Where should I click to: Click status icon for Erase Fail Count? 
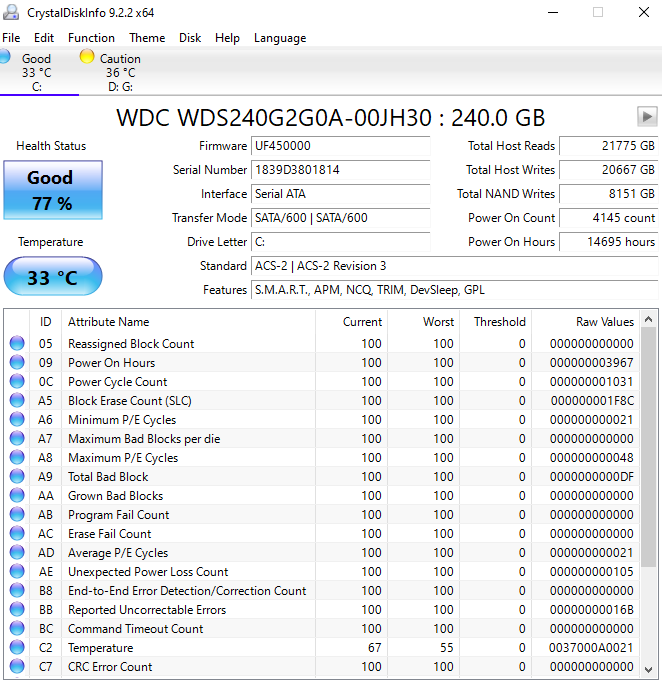click(x=17, y=533)
